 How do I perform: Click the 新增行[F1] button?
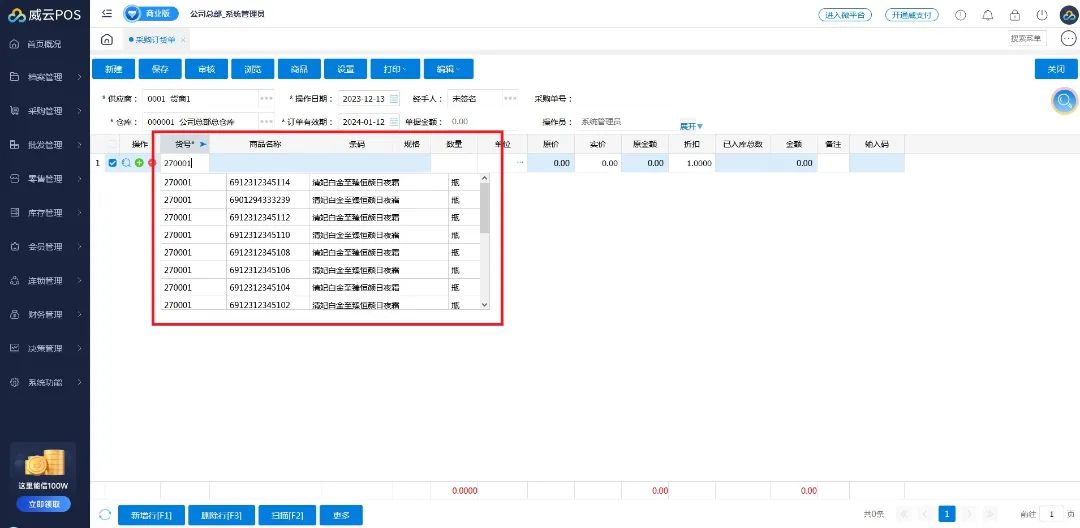tap(151, 515)
